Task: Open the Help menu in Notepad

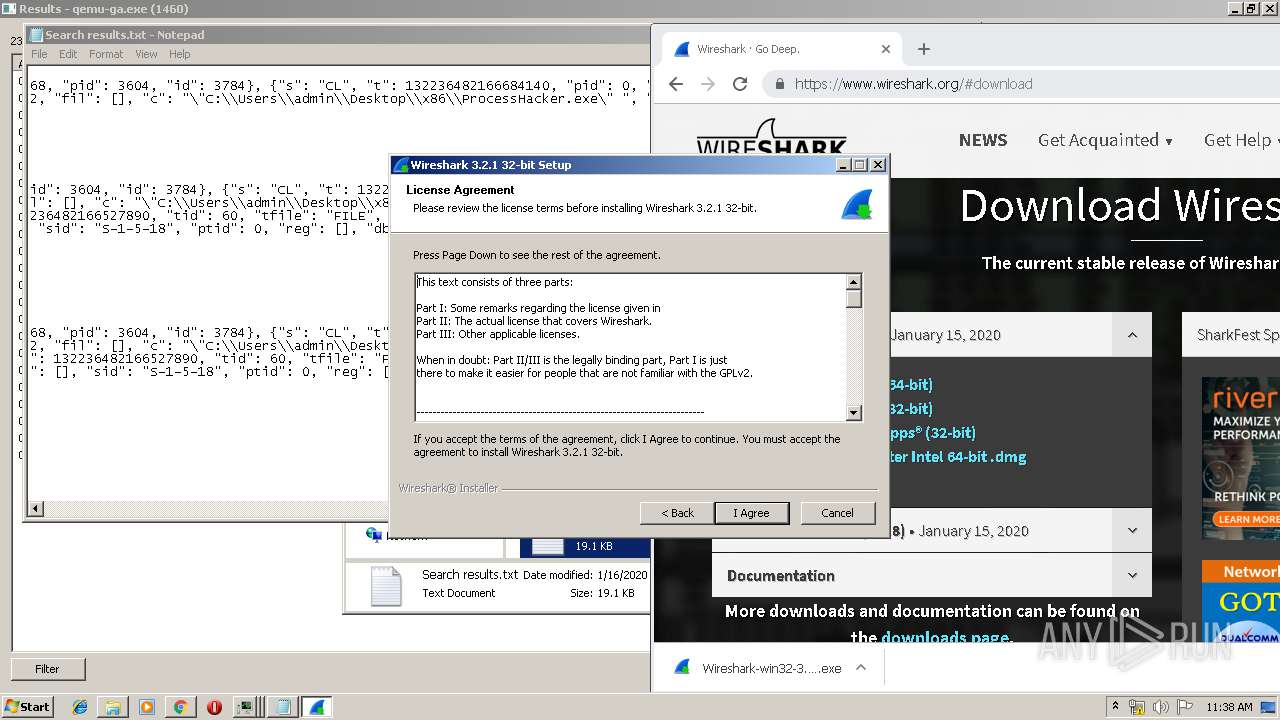Action: tap(179, 54)
